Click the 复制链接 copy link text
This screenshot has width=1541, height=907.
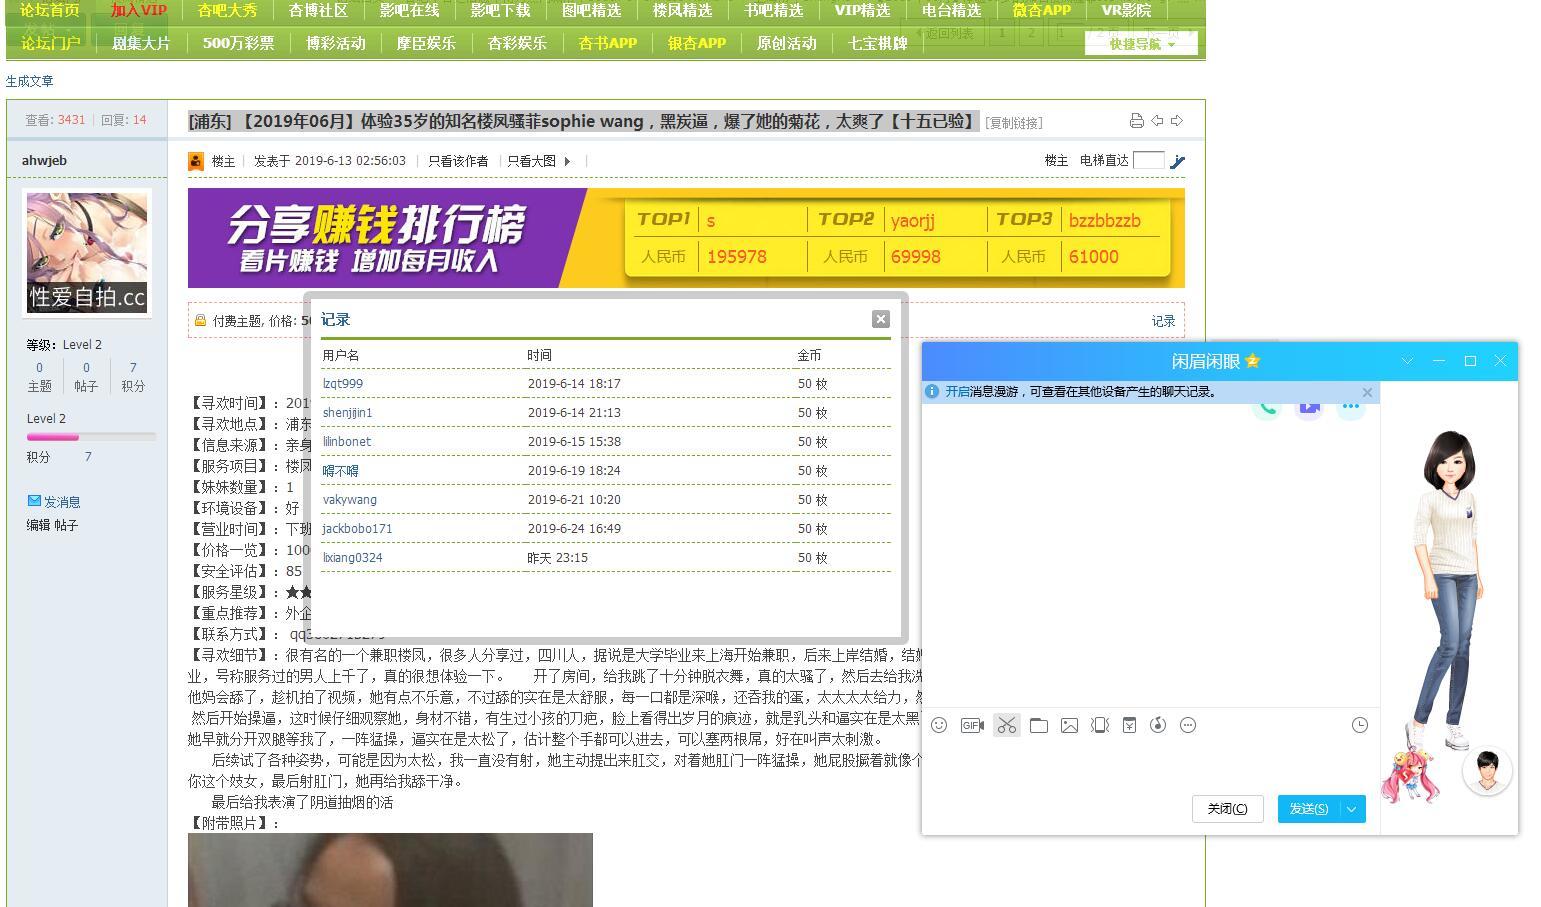click(1014, 123)
